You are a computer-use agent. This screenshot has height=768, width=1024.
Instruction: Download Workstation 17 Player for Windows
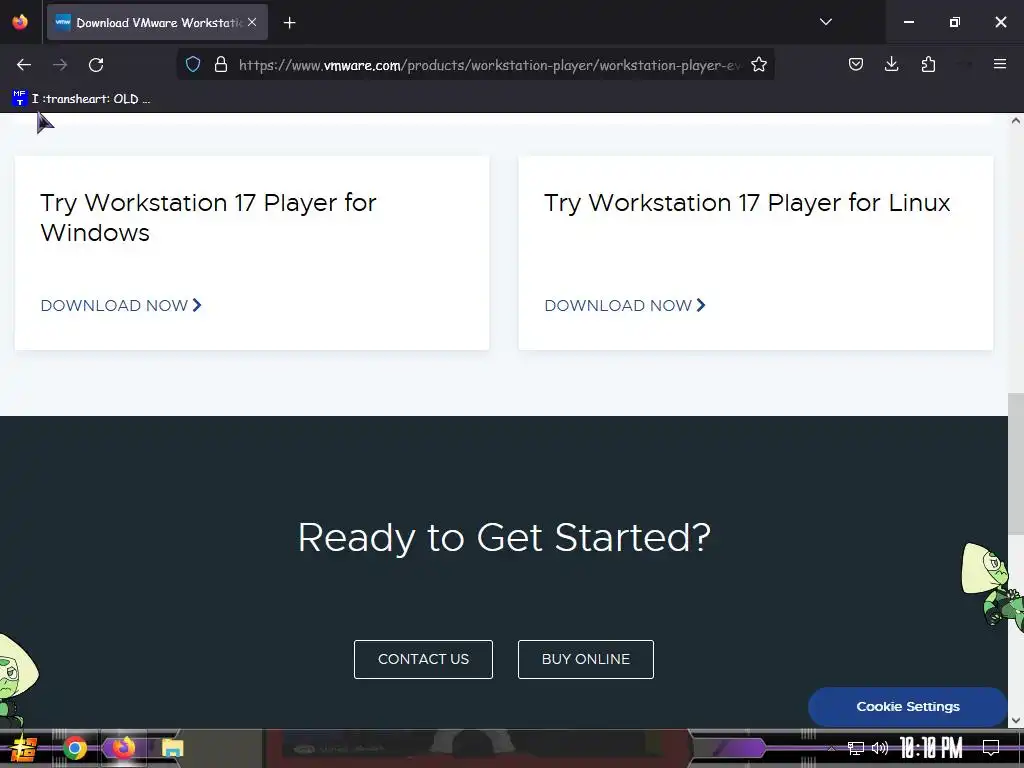[121, 306]
